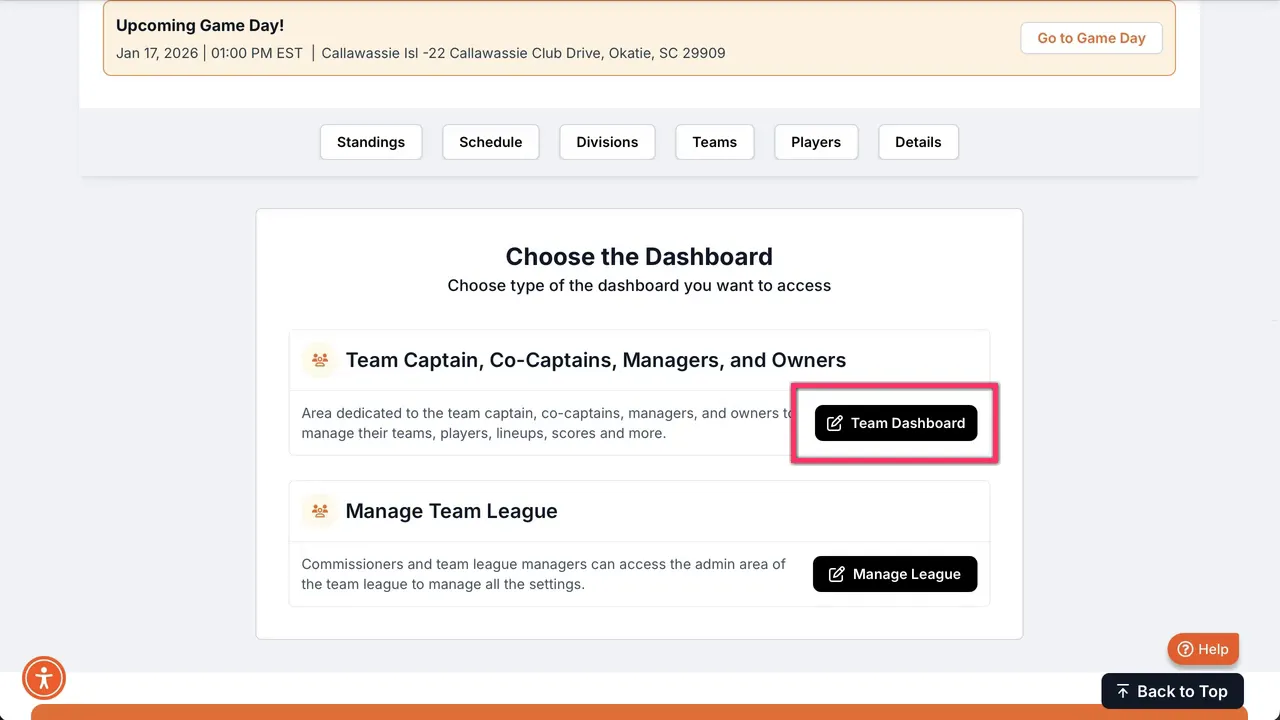Show the Players tab

[816, 142]
